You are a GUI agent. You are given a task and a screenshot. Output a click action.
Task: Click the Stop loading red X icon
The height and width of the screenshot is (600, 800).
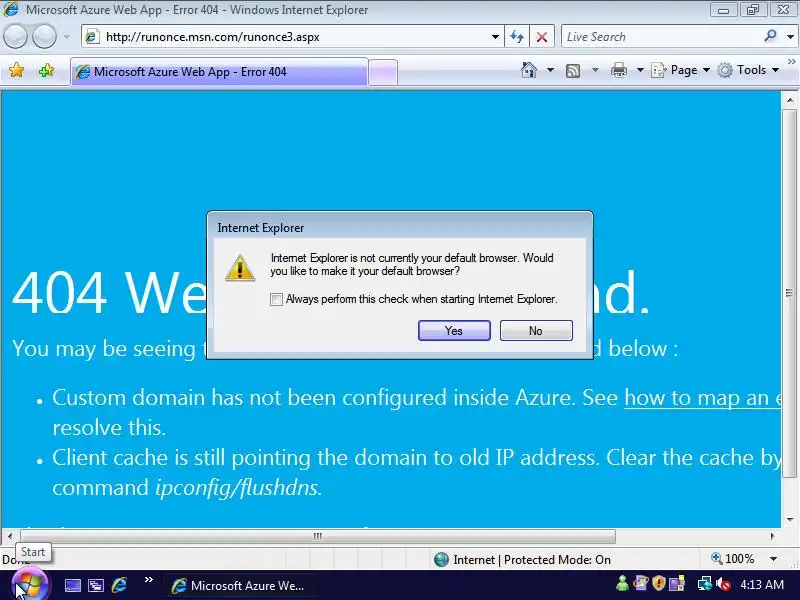pyautogui.click(x=542, y=37)
